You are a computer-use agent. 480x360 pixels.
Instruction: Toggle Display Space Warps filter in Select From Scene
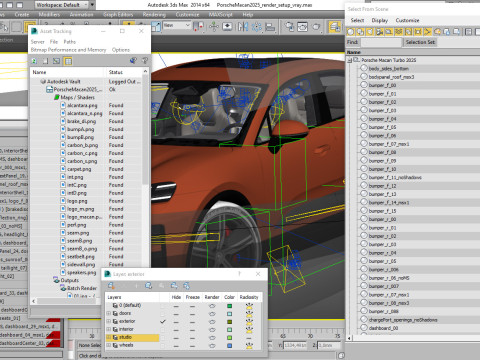pos(398,32)
